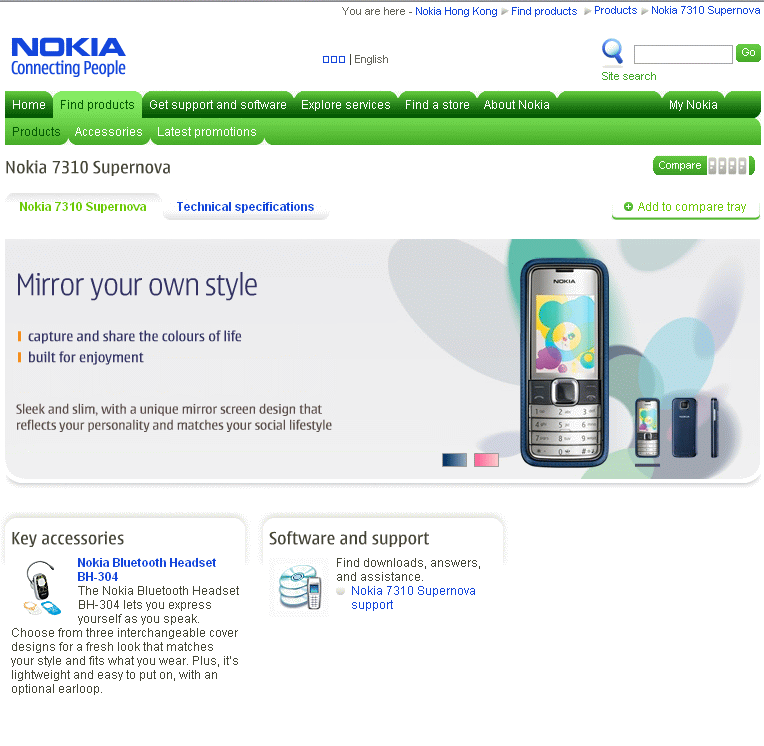The width and height of the screenshot is (764, 746).
Task: Open the My Nokia menu
Action: 693,105
